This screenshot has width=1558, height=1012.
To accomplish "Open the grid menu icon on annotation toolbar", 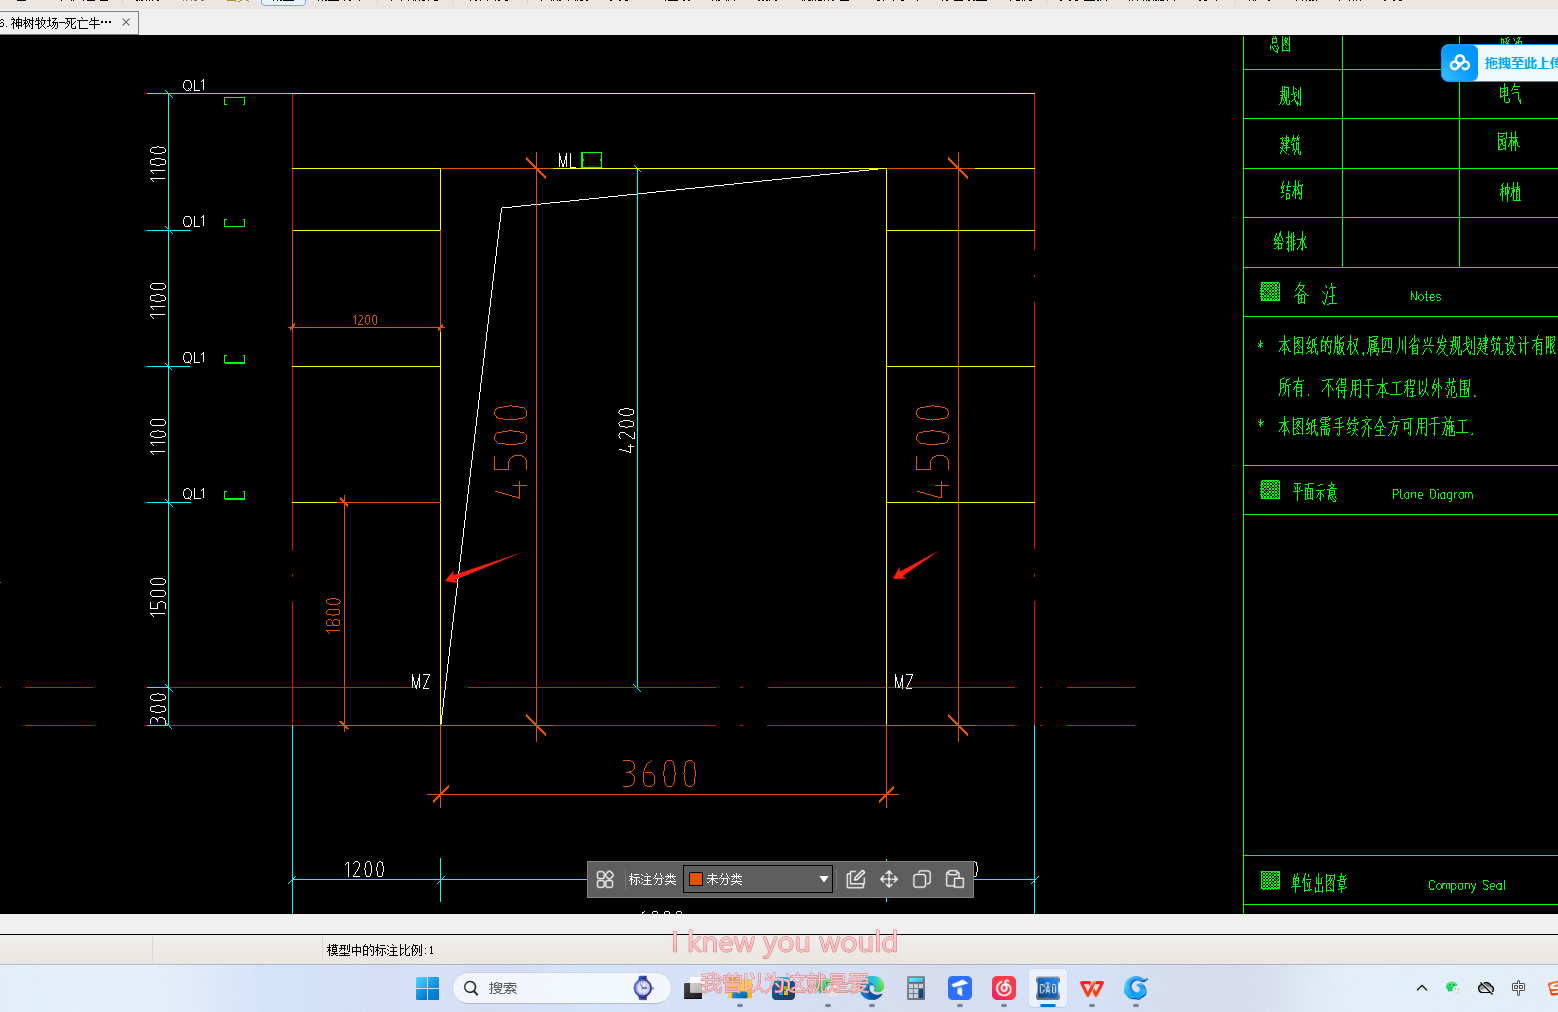I will (x=605, y=879).
